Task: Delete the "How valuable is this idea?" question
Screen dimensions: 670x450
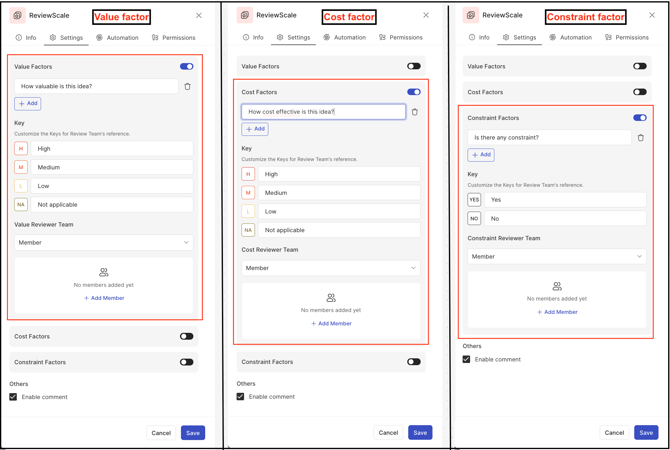Action: tap(187, 87)
